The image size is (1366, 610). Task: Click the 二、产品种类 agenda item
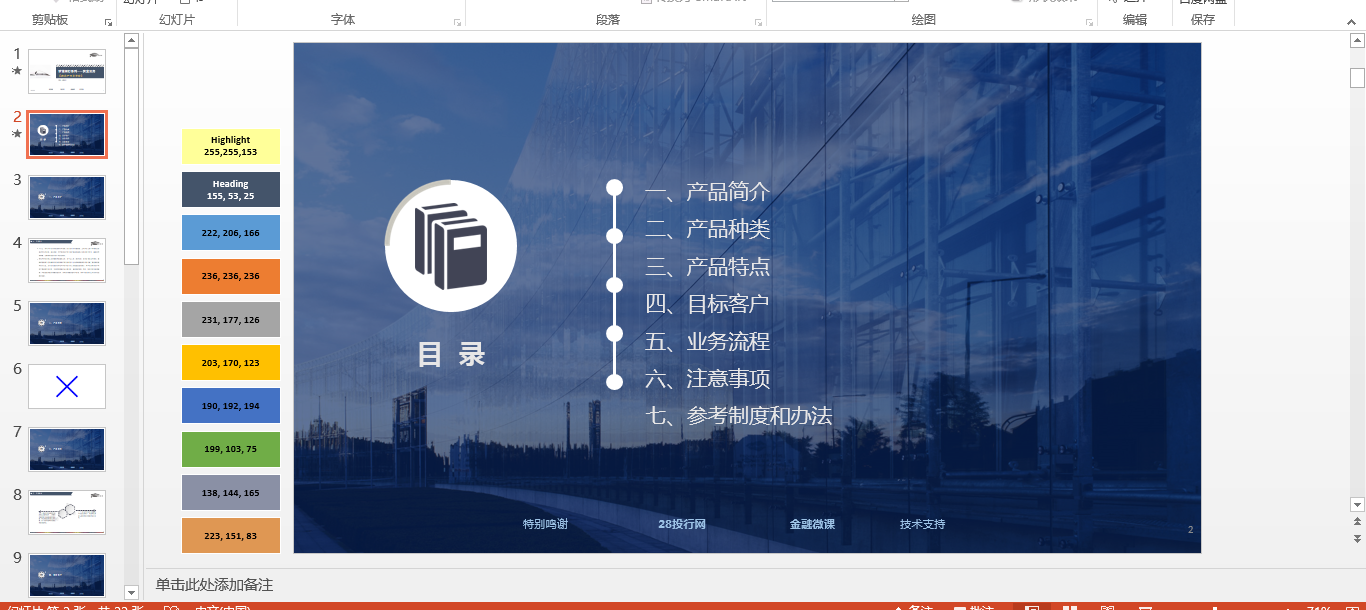[x=708, y=229]
